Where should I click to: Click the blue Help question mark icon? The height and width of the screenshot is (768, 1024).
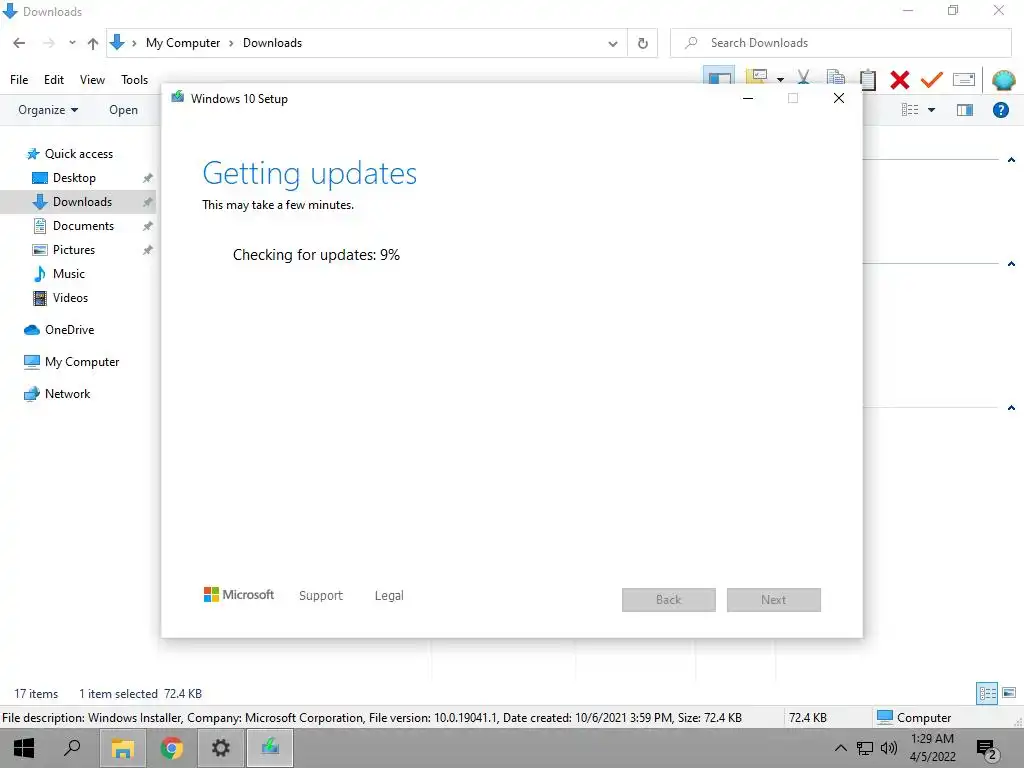pos(1000,110)
